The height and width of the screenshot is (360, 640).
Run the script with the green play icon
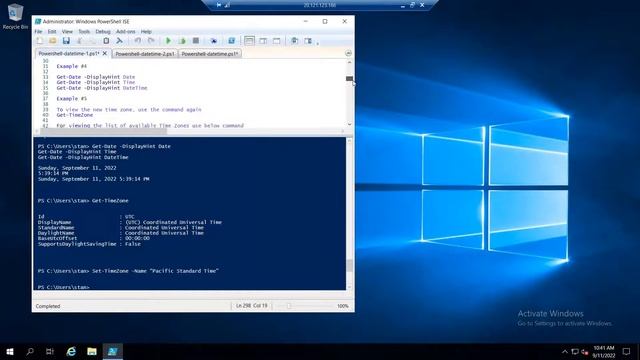[168, 41]
